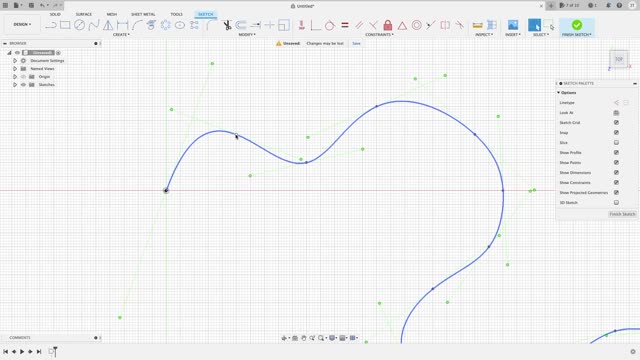The image size is (640, 360).
Task: Select the Ellipse sketch tool
Action: click(x=180, y=25)
